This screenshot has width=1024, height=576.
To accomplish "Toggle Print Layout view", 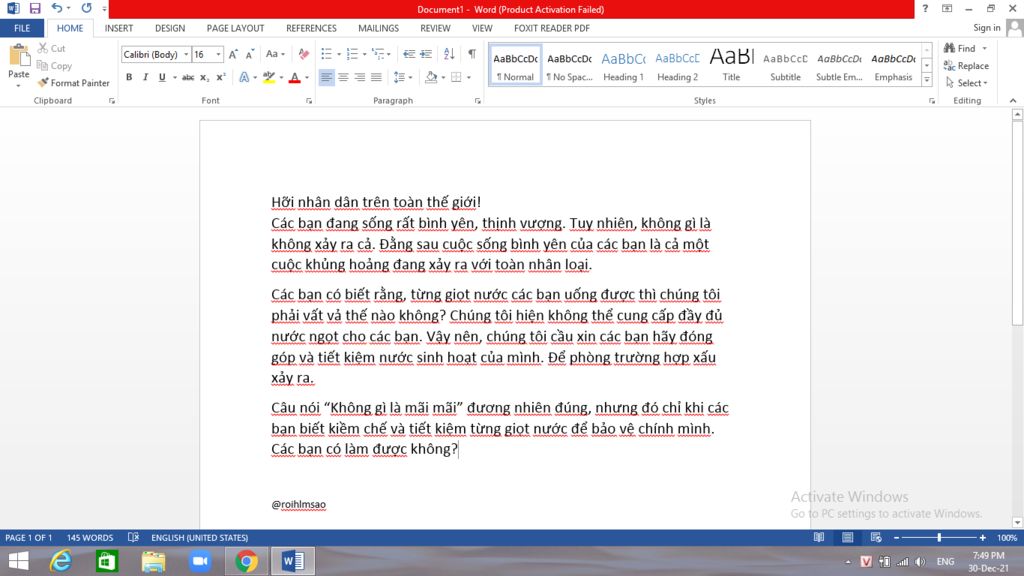I will click(x=847, y=537).
